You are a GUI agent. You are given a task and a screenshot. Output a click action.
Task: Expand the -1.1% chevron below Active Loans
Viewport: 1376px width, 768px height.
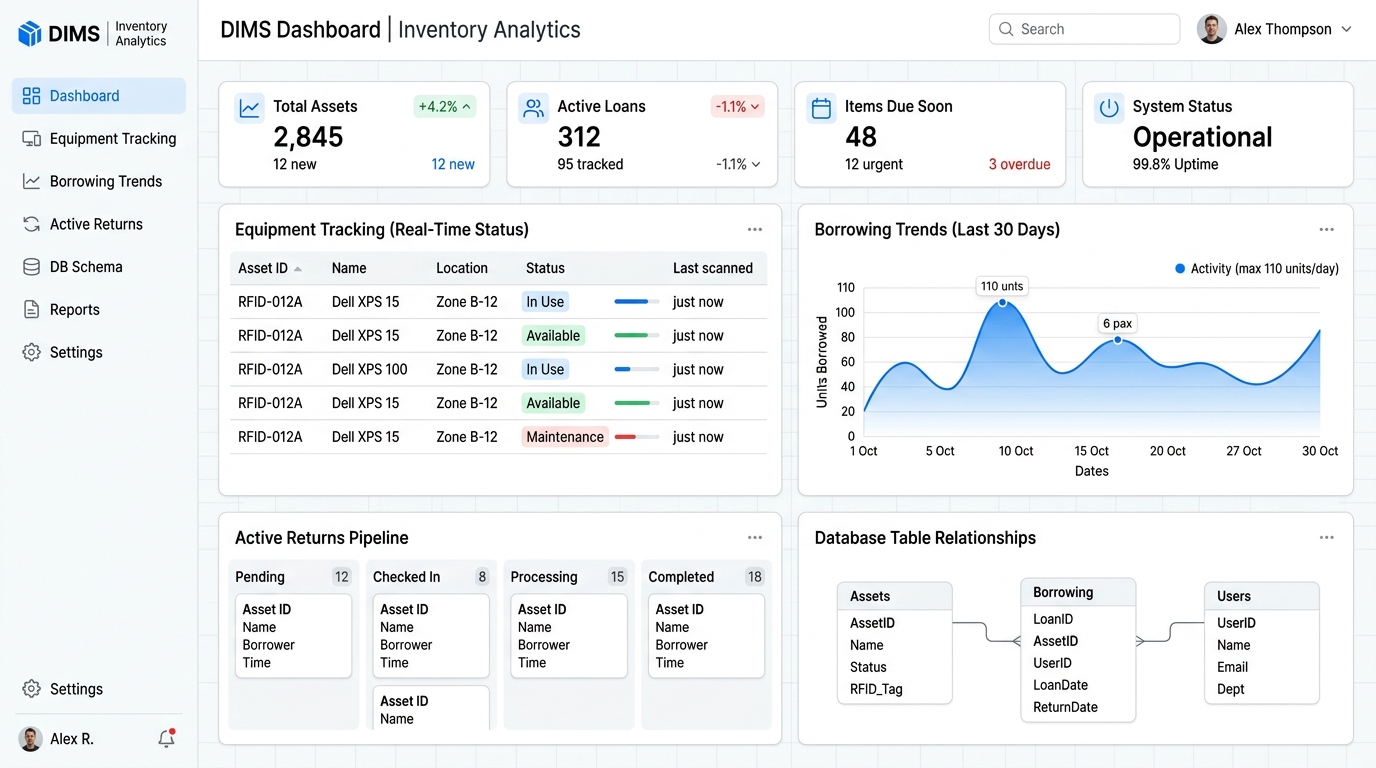tap(756, 165)
